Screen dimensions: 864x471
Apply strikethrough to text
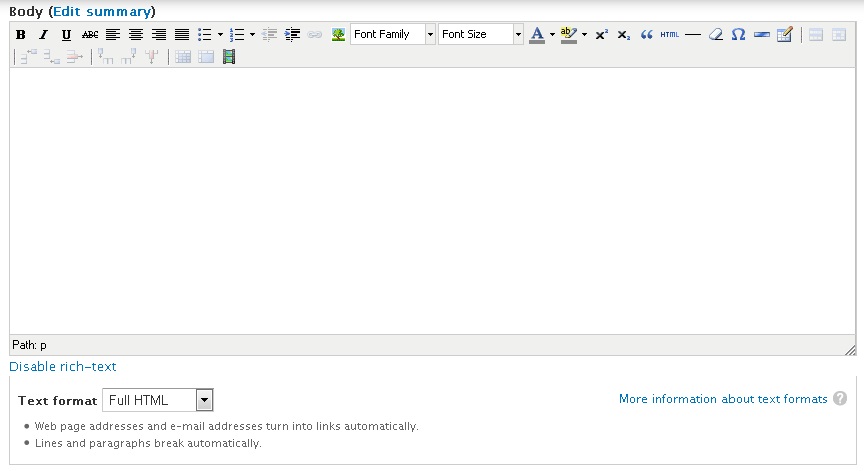tap(90, 35)
